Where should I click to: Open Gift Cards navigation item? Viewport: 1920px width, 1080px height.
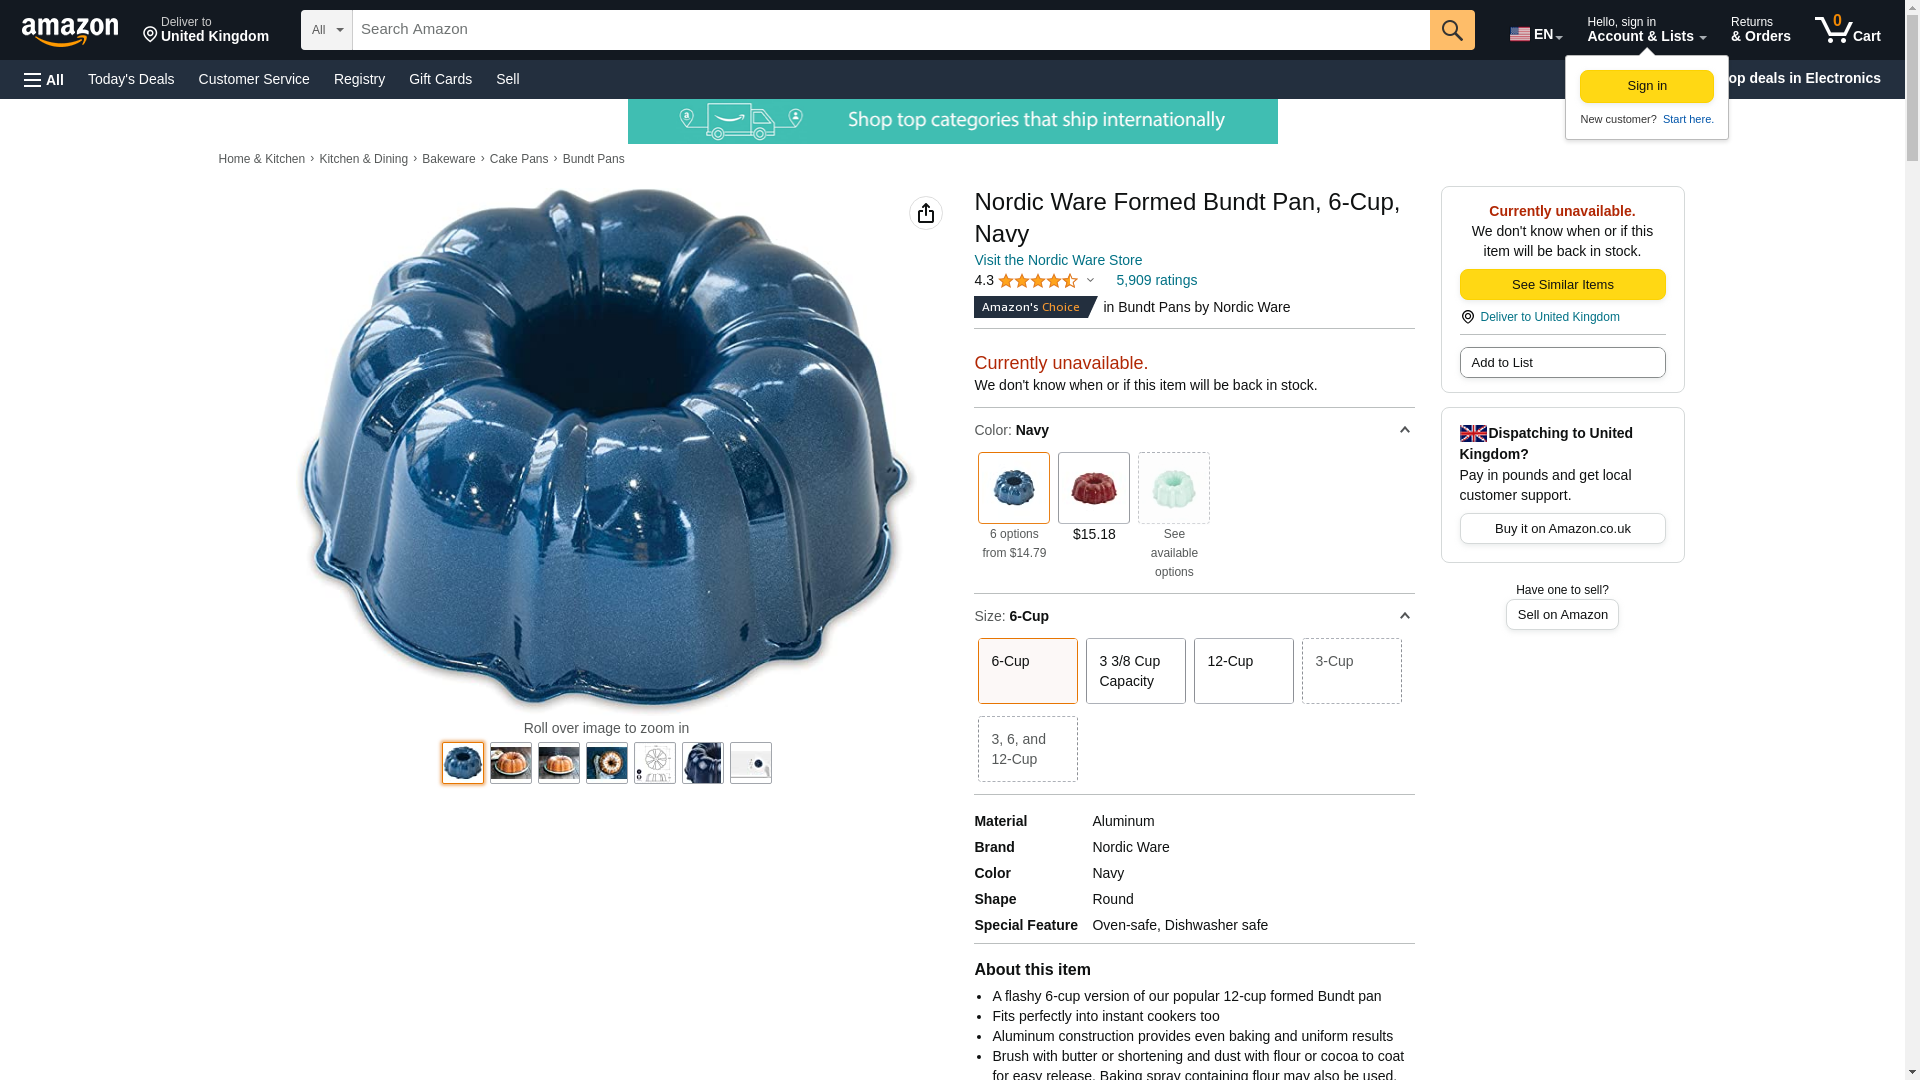coord(440,79)
